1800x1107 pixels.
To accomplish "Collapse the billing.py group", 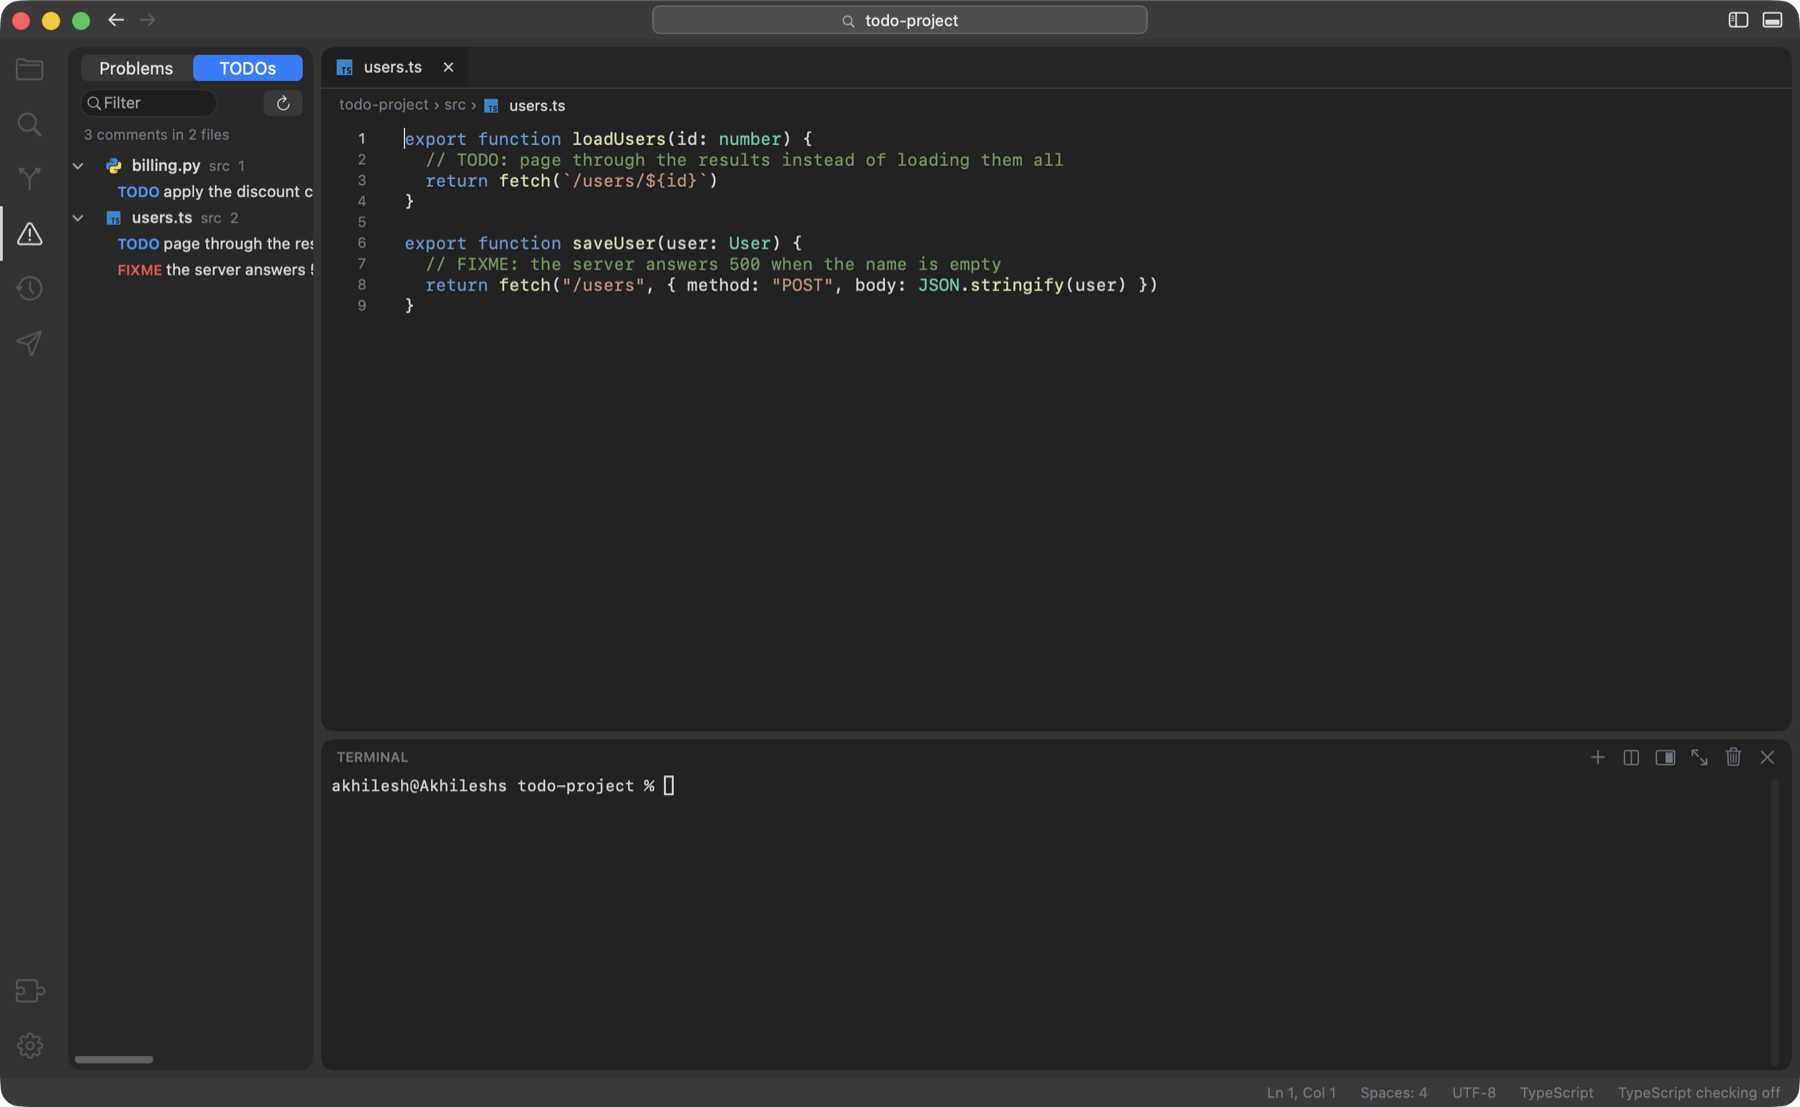I will [x=78, y=166].
